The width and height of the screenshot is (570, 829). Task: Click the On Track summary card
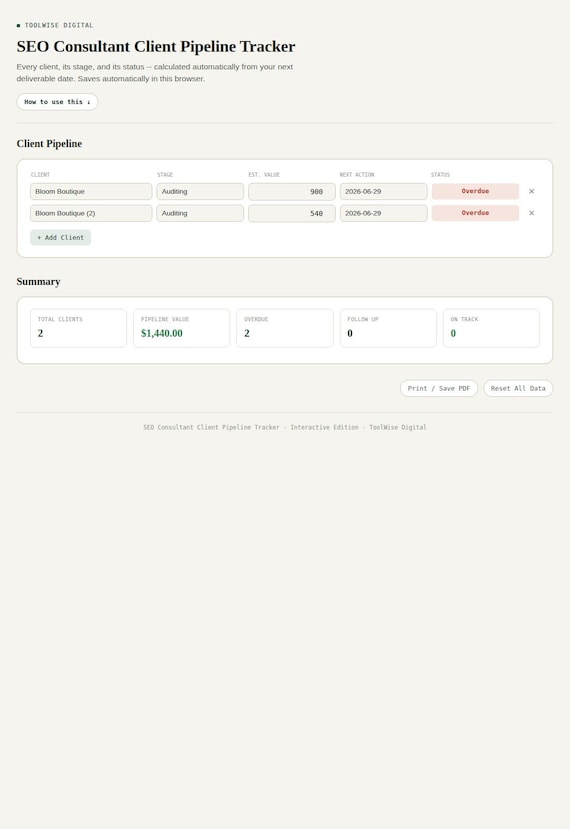[x=491, y=328]
